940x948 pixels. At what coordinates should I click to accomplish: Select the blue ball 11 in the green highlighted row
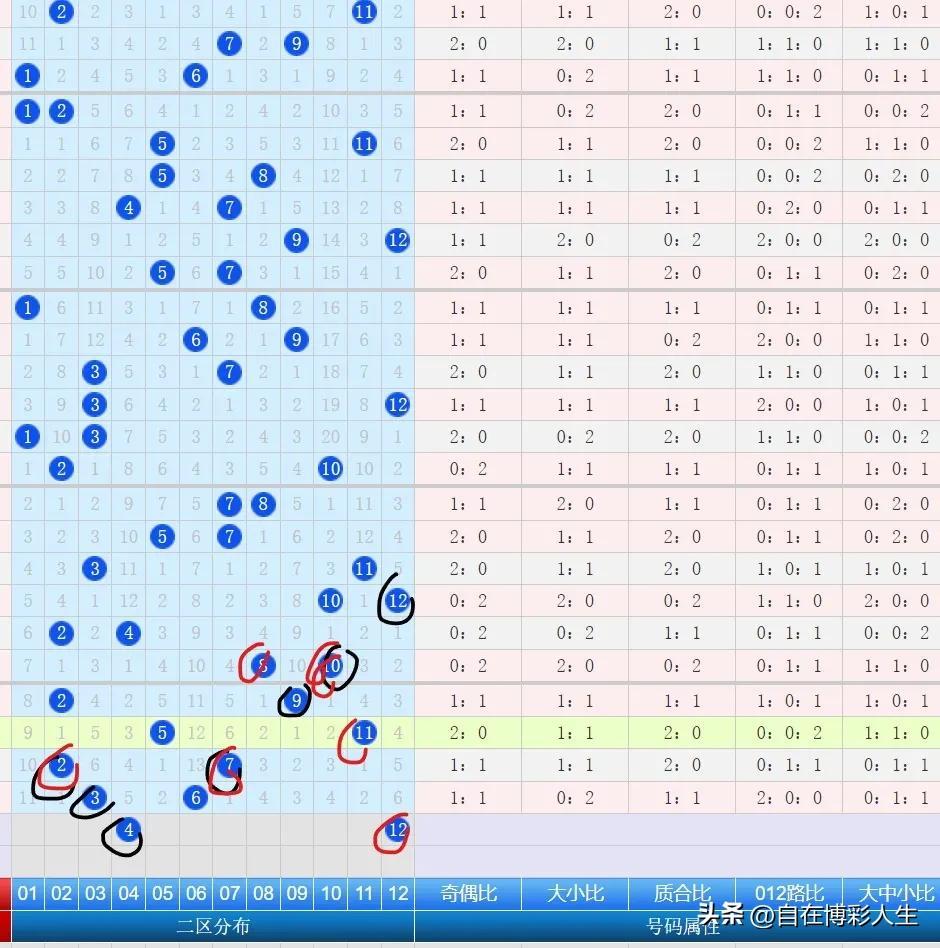point(364,733)
